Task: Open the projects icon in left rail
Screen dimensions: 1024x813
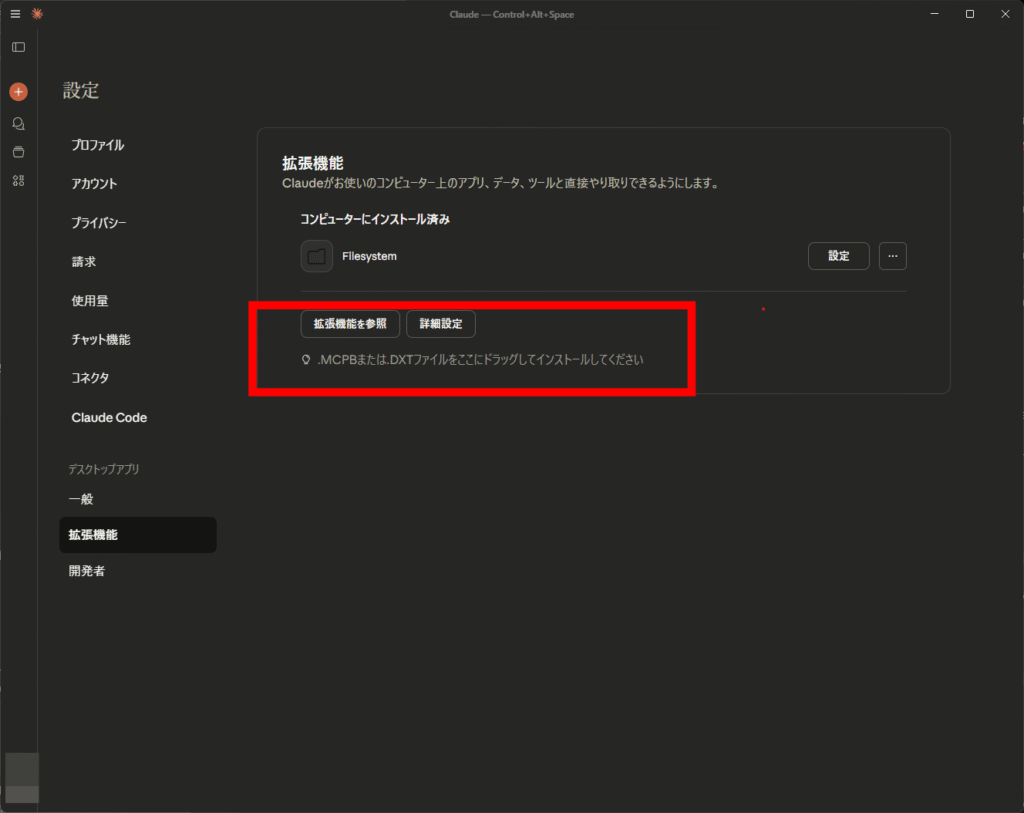Action: [18, 152]
